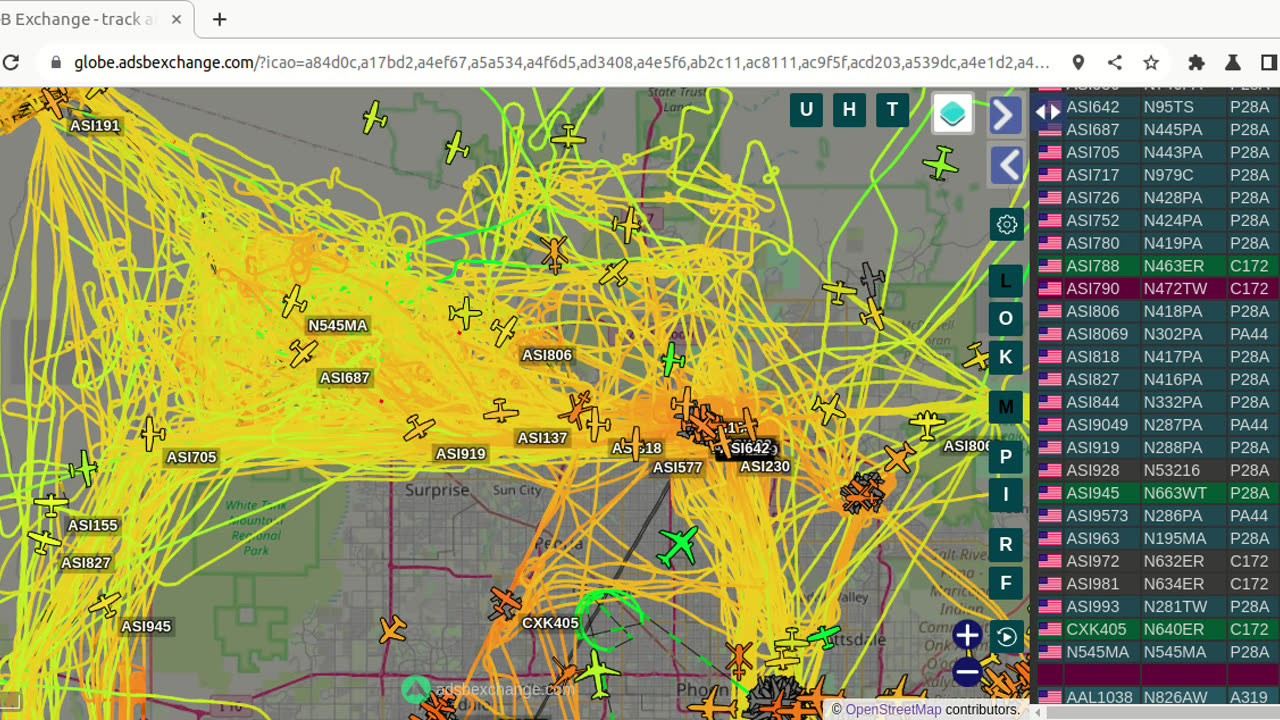This screenshot has height=720, width=1280.
Task: Select the bright green jet near Peoria
Action: (x=679, y=546)
